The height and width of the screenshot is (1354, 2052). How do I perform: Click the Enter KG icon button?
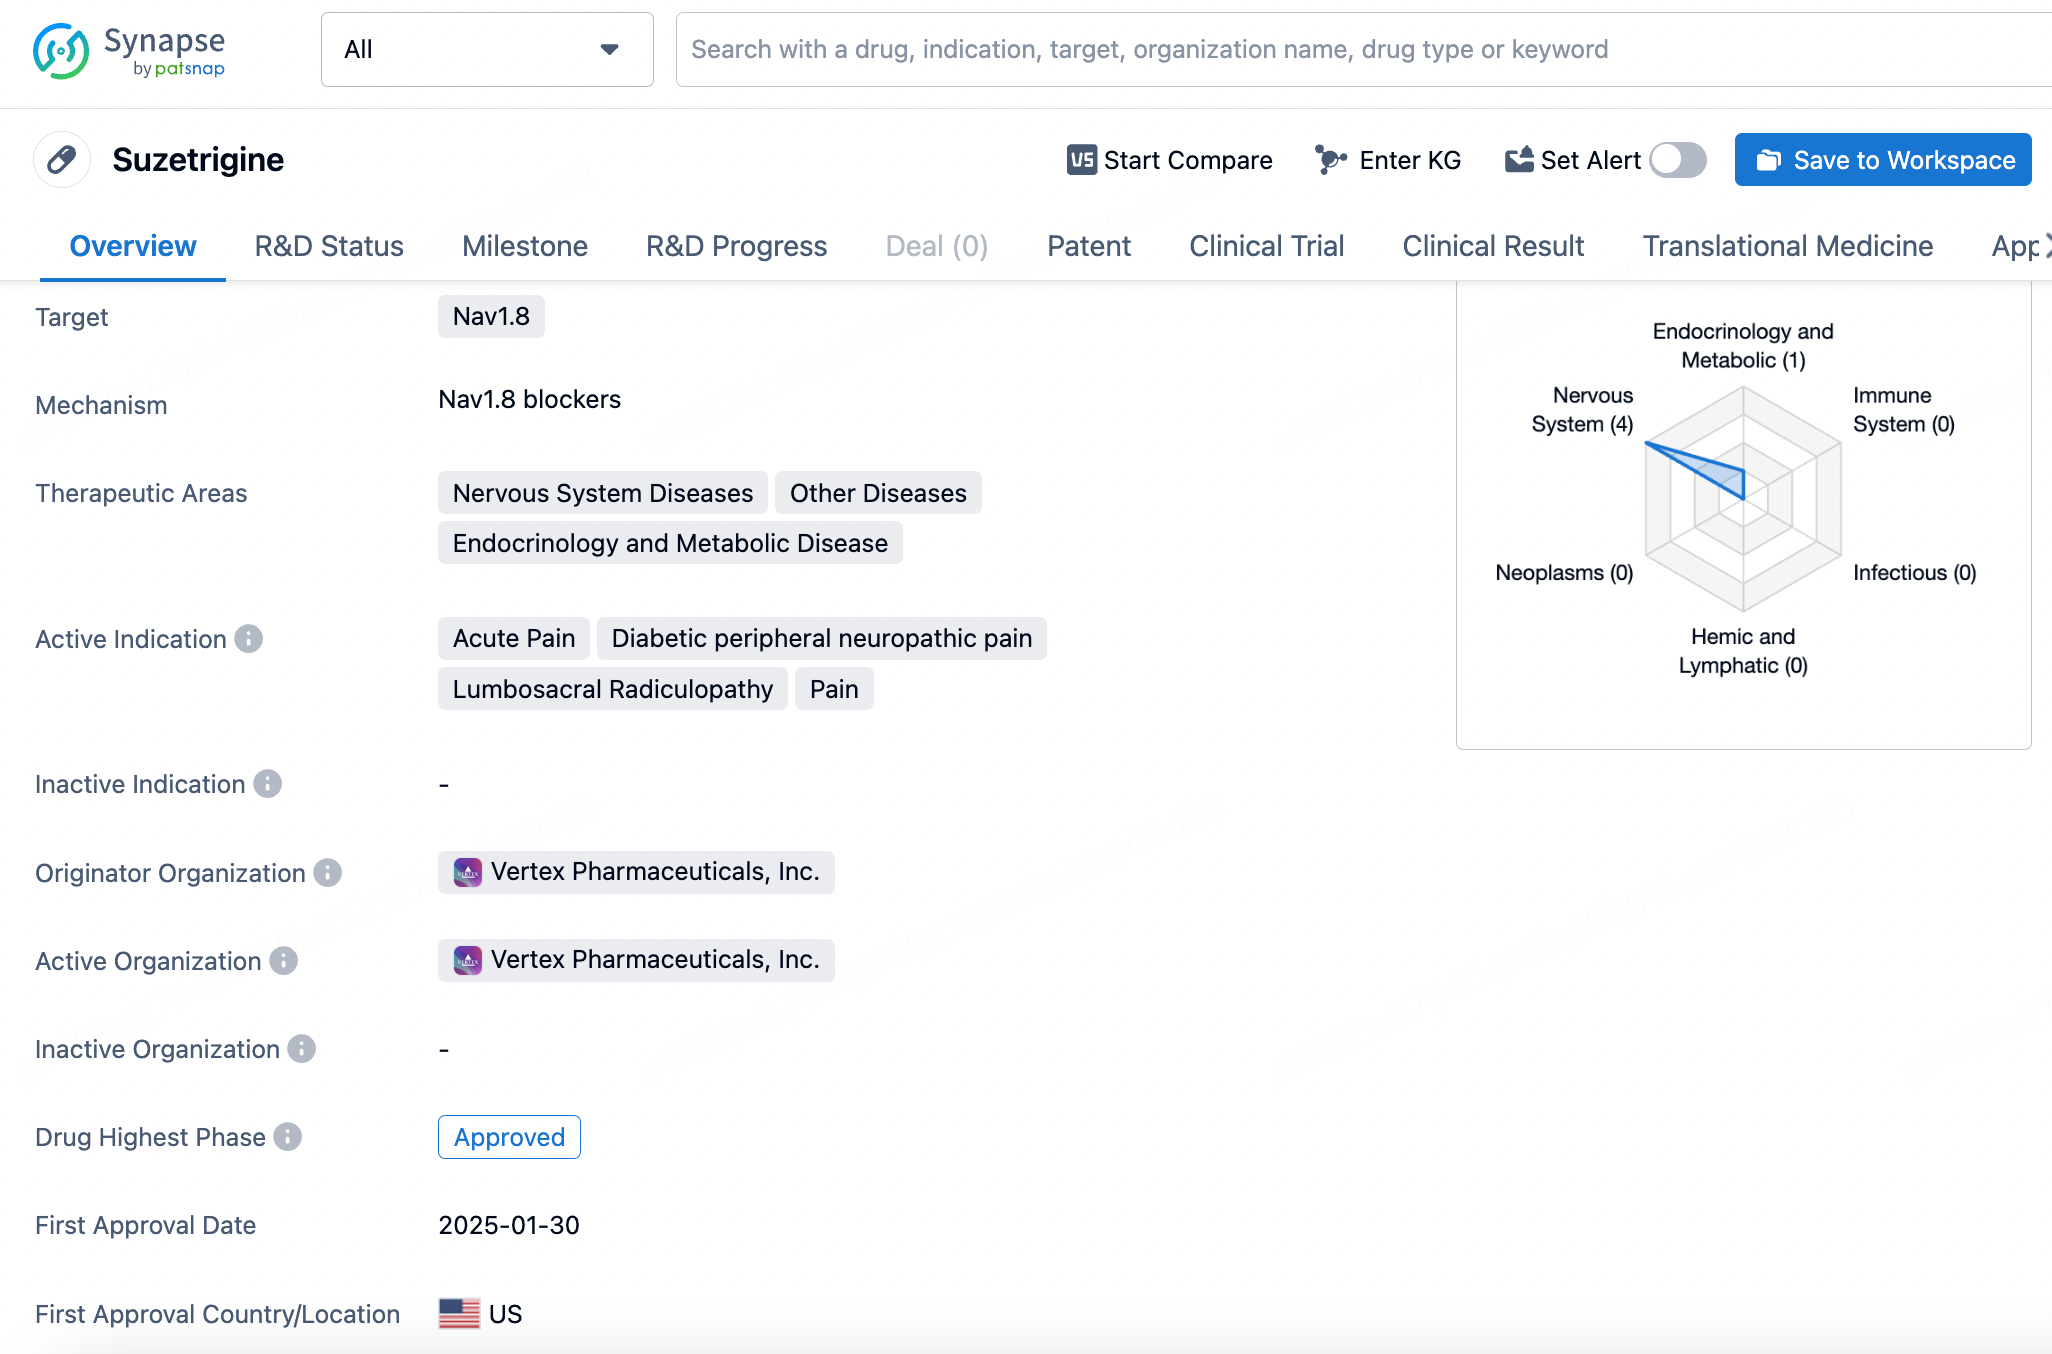point(1327,159)
